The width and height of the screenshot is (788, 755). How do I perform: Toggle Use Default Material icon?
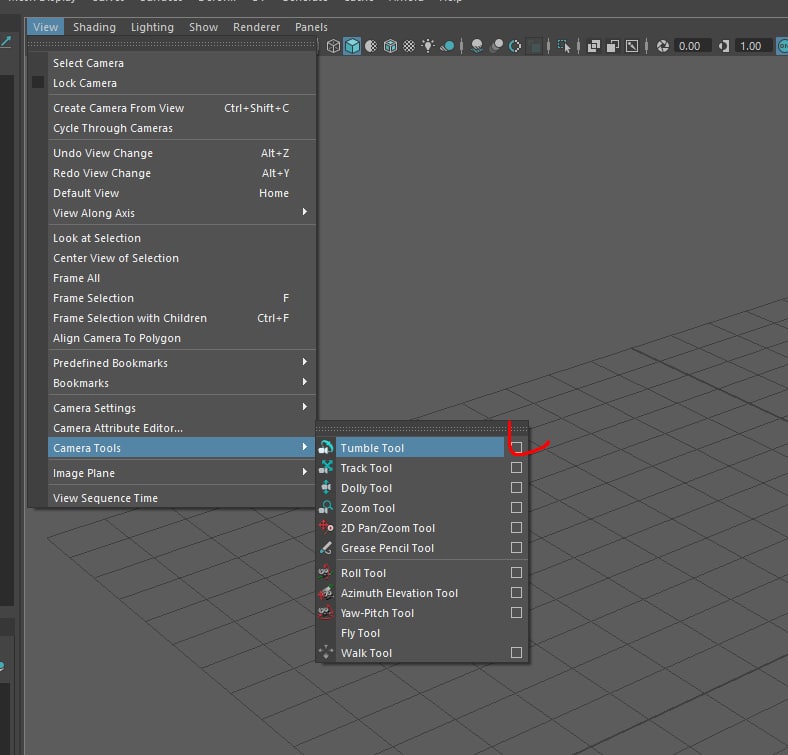tap(371, 46)
